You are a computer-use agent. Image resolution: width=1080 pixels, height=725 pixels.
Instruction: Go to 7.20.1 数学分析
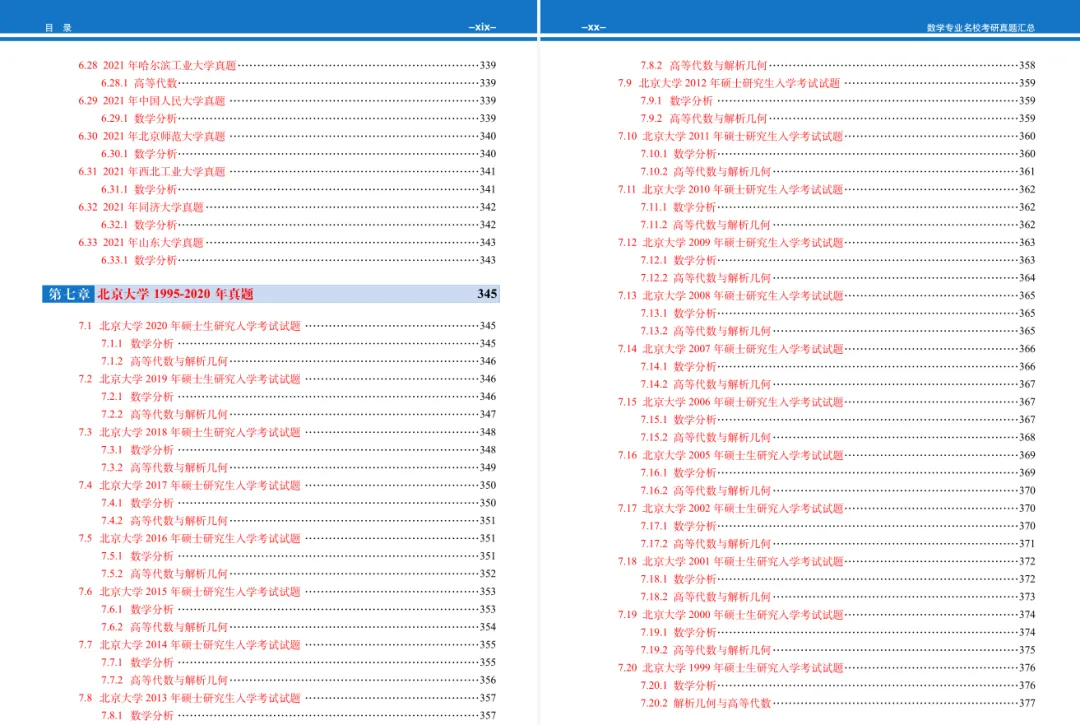pyautogui.click(x=838, y=686)
